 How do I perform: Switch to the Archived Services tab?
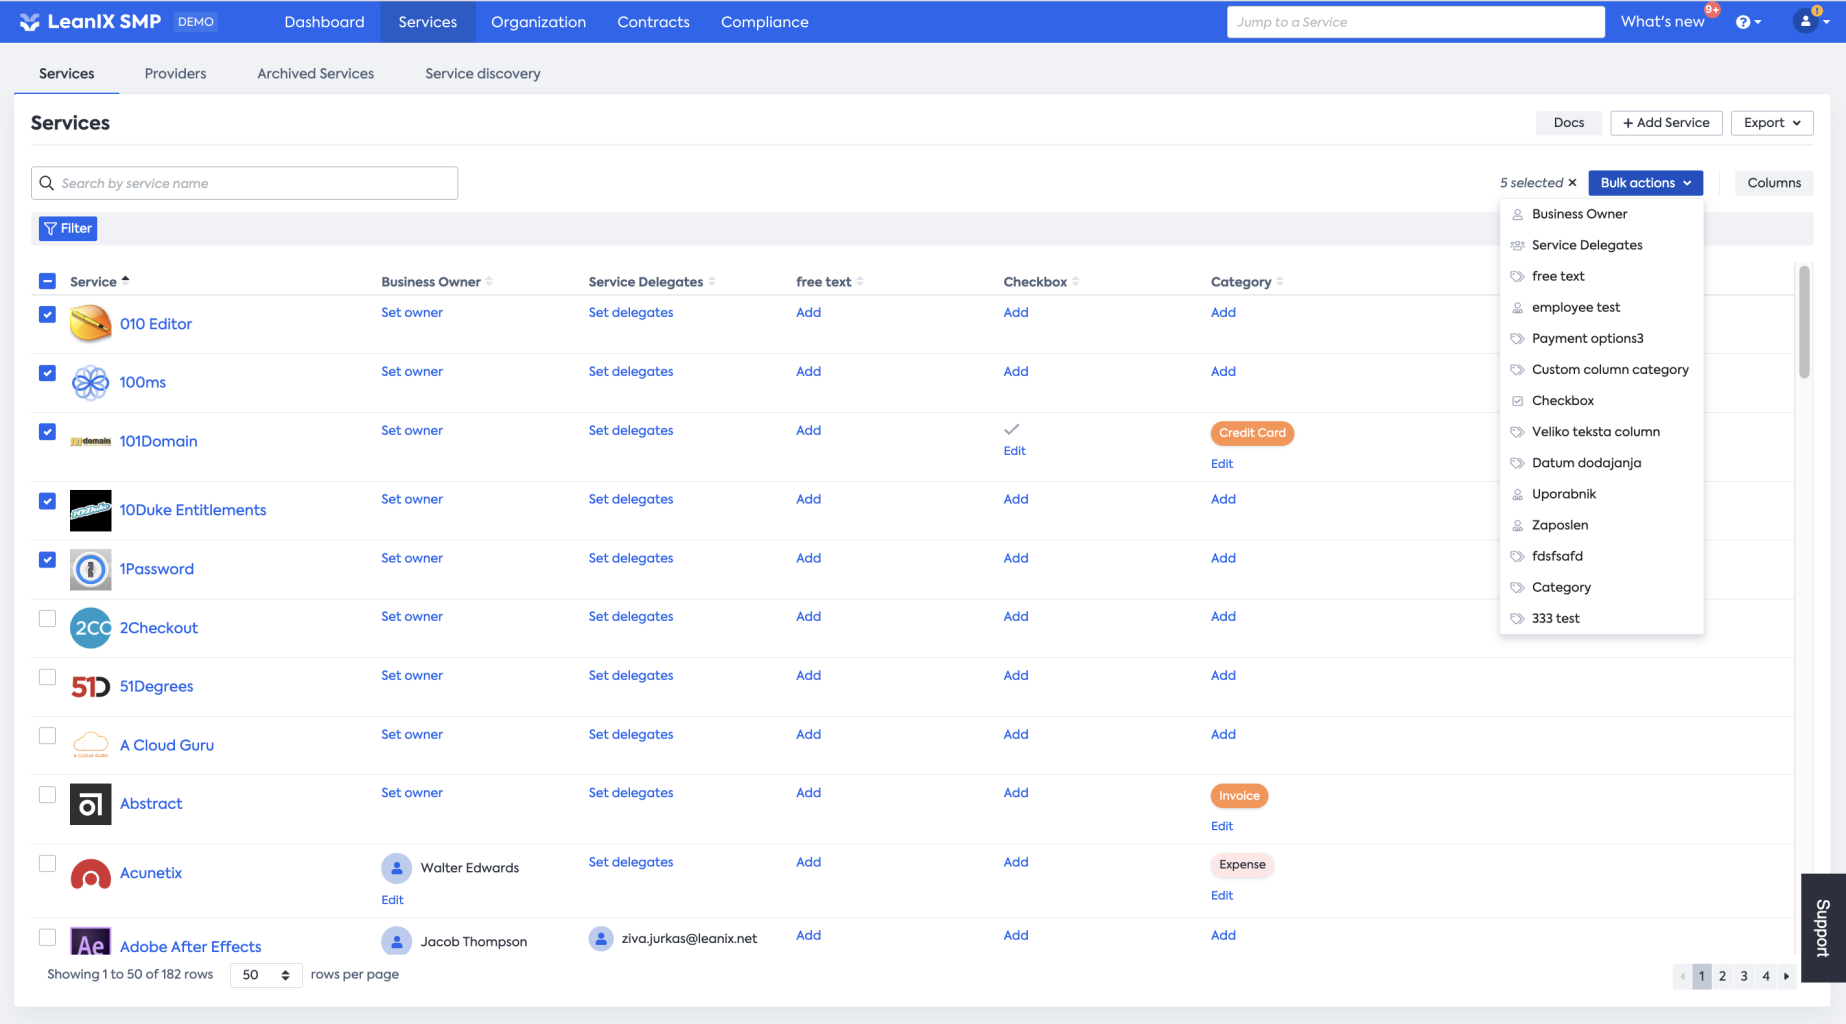315,74
